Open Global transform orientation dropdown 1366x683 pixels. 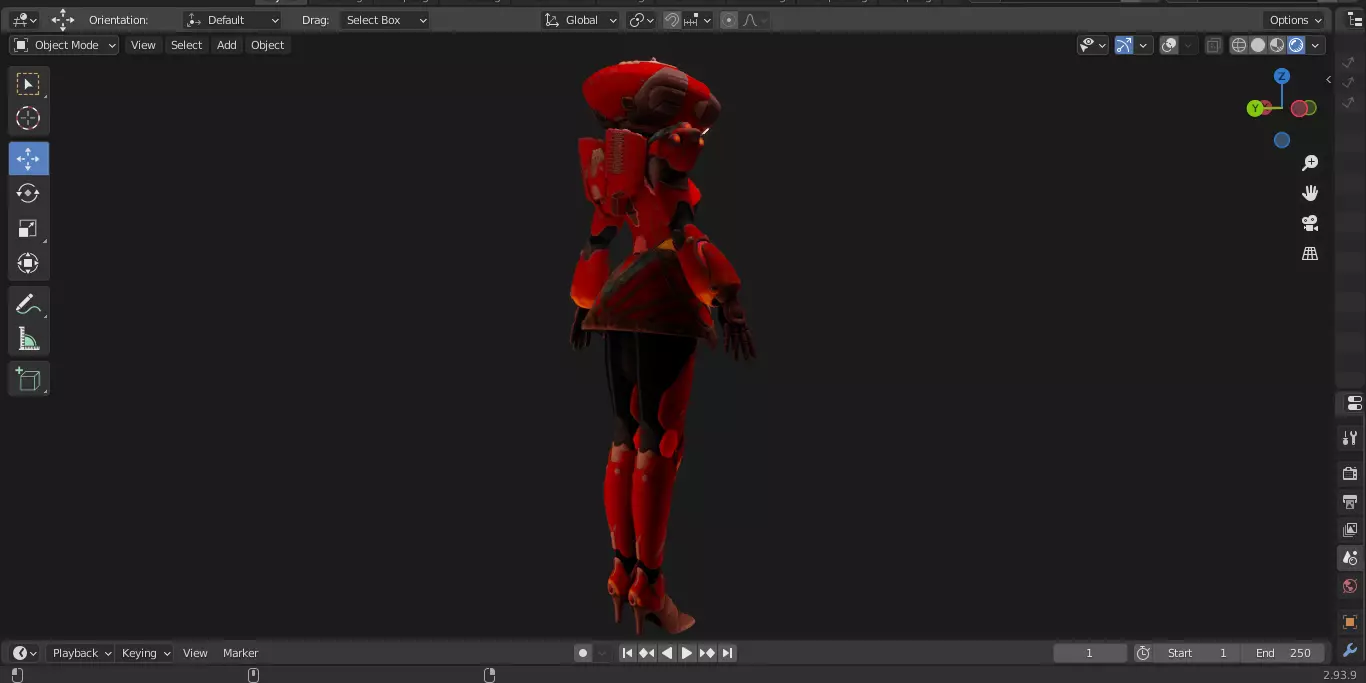pyautogui.click(x=581, y=20)
